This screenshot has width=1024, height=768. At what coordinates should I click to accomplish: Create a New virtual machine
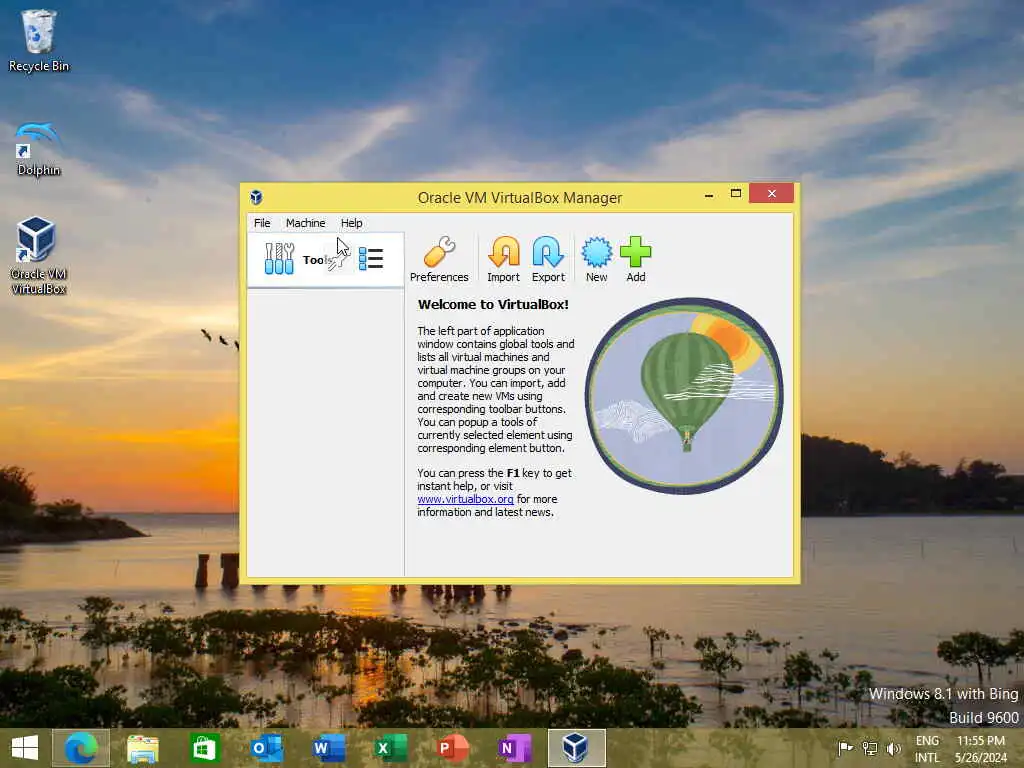pyautogui.click(x=596, y=259)
